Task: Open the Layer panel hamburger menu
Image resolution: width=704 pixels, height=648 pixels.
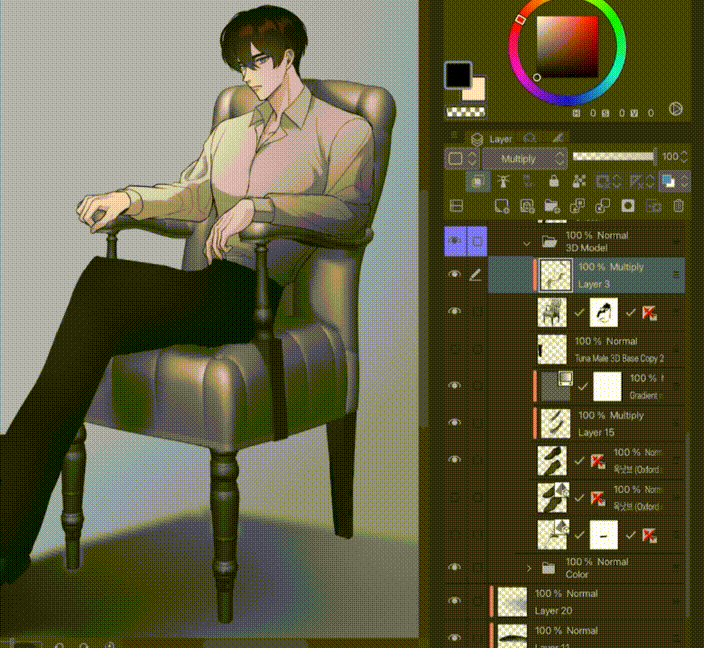Action: (x=454, y=135)
